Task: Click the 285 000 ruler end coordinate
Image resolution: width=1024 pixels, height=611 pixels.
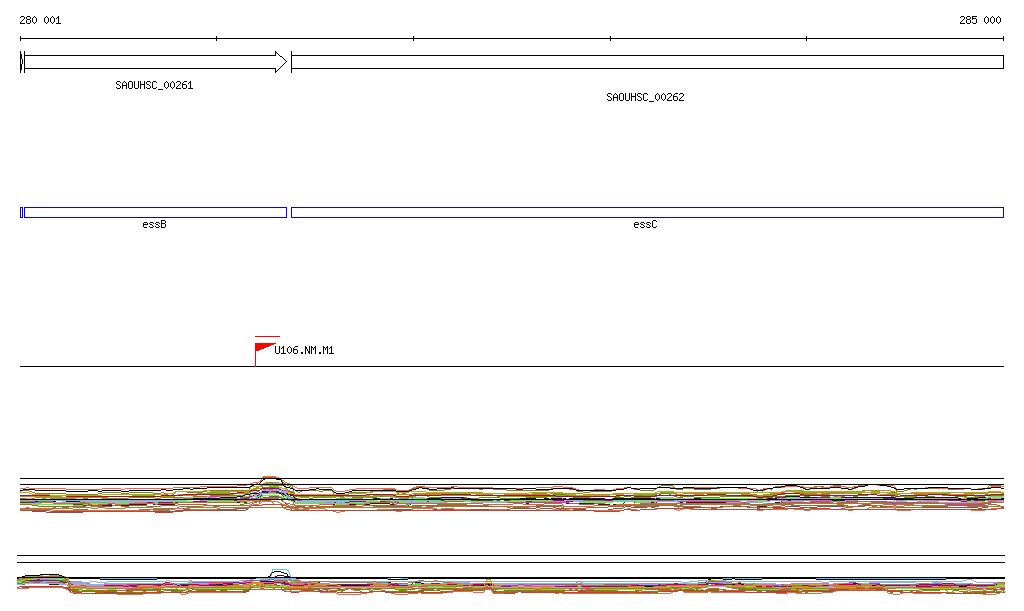Action: 980,20
